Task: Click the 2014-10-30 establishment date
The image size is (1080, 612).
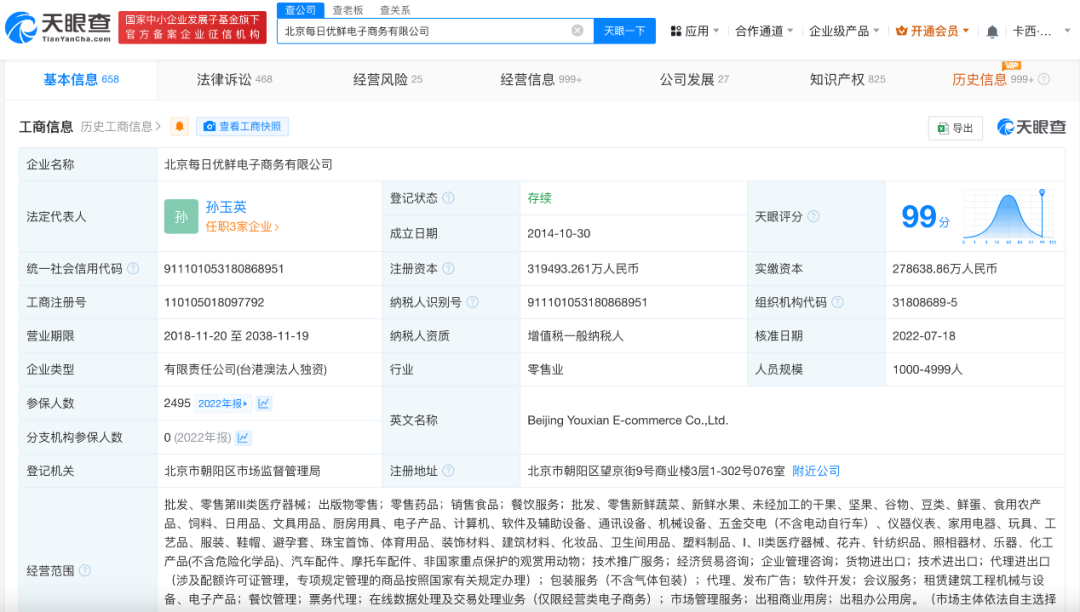Action: (559, 233)
